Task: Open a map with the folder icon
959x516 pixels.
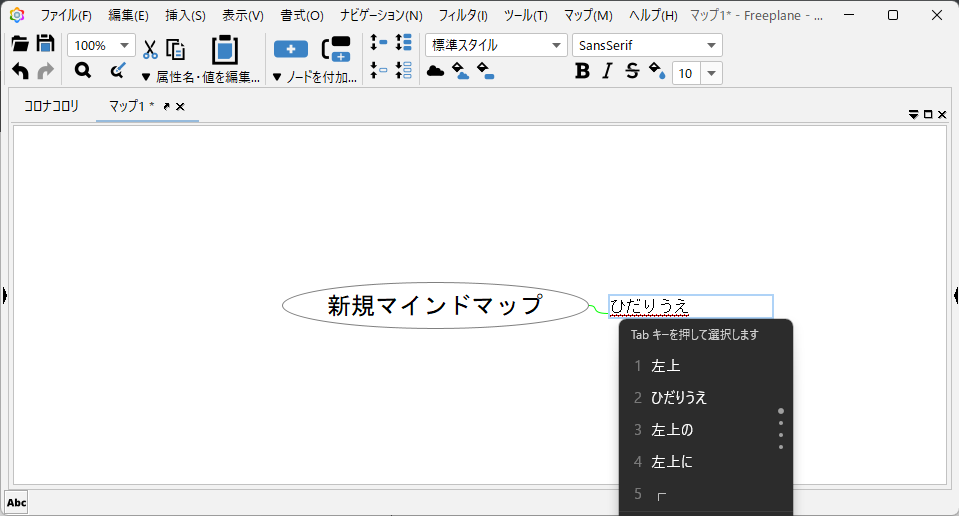Action: click(x=20, y=43)
